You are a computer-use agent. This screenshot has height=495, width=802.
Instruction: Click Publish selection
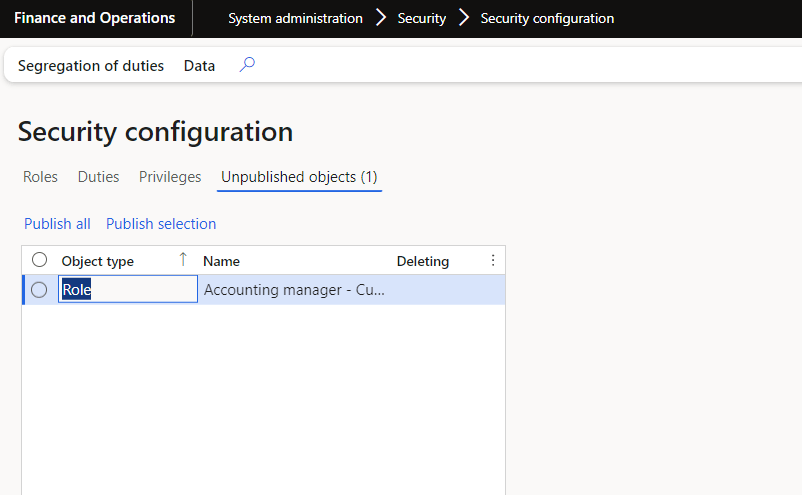(161, 224)
